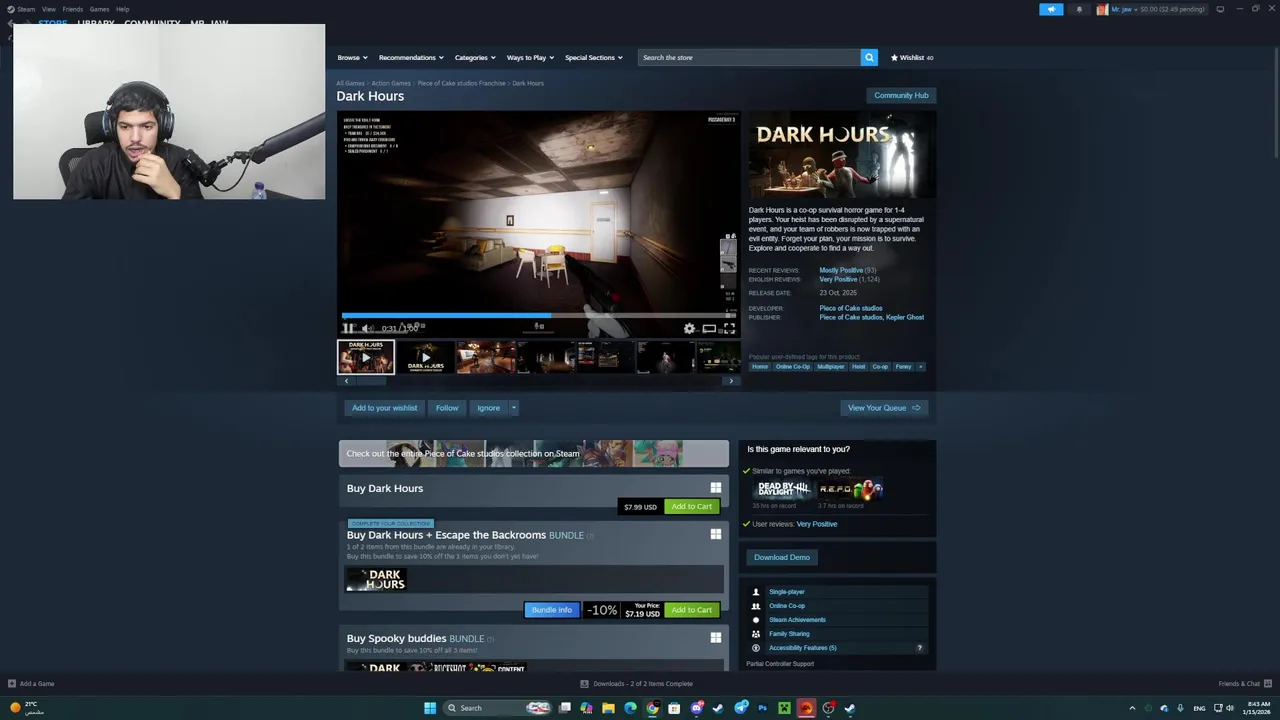1280x720 pixels.
Task: Open the Piece of Cake studios developer link
Action: pos(851,308)
